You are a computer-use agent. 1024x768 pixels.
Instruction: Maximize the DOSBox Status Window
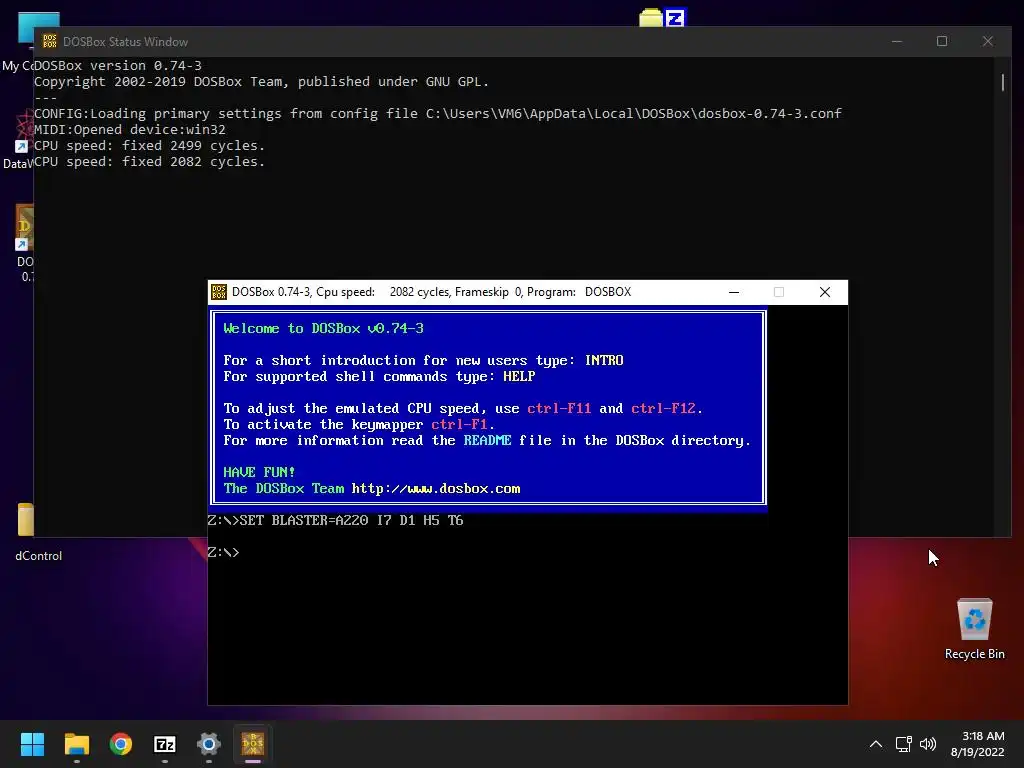point(942,41)
